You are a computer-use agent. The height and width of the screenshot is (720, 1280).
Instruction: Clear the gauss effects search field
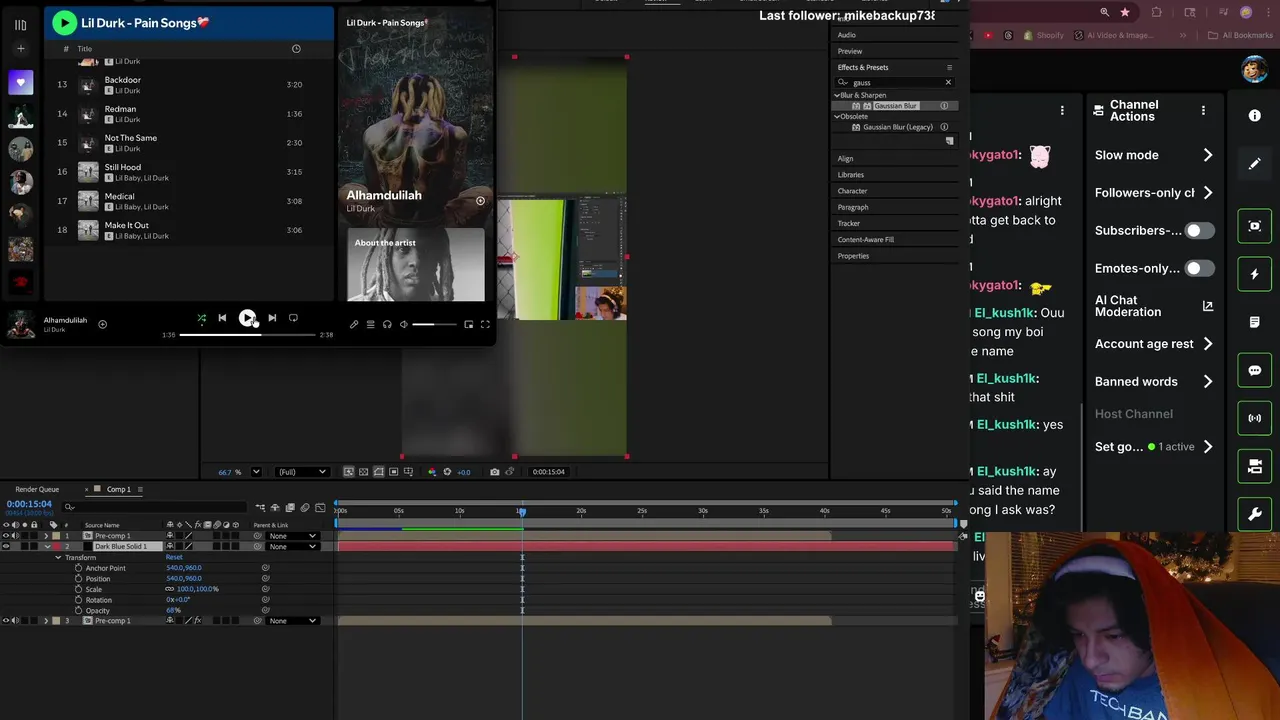[948, 82]
